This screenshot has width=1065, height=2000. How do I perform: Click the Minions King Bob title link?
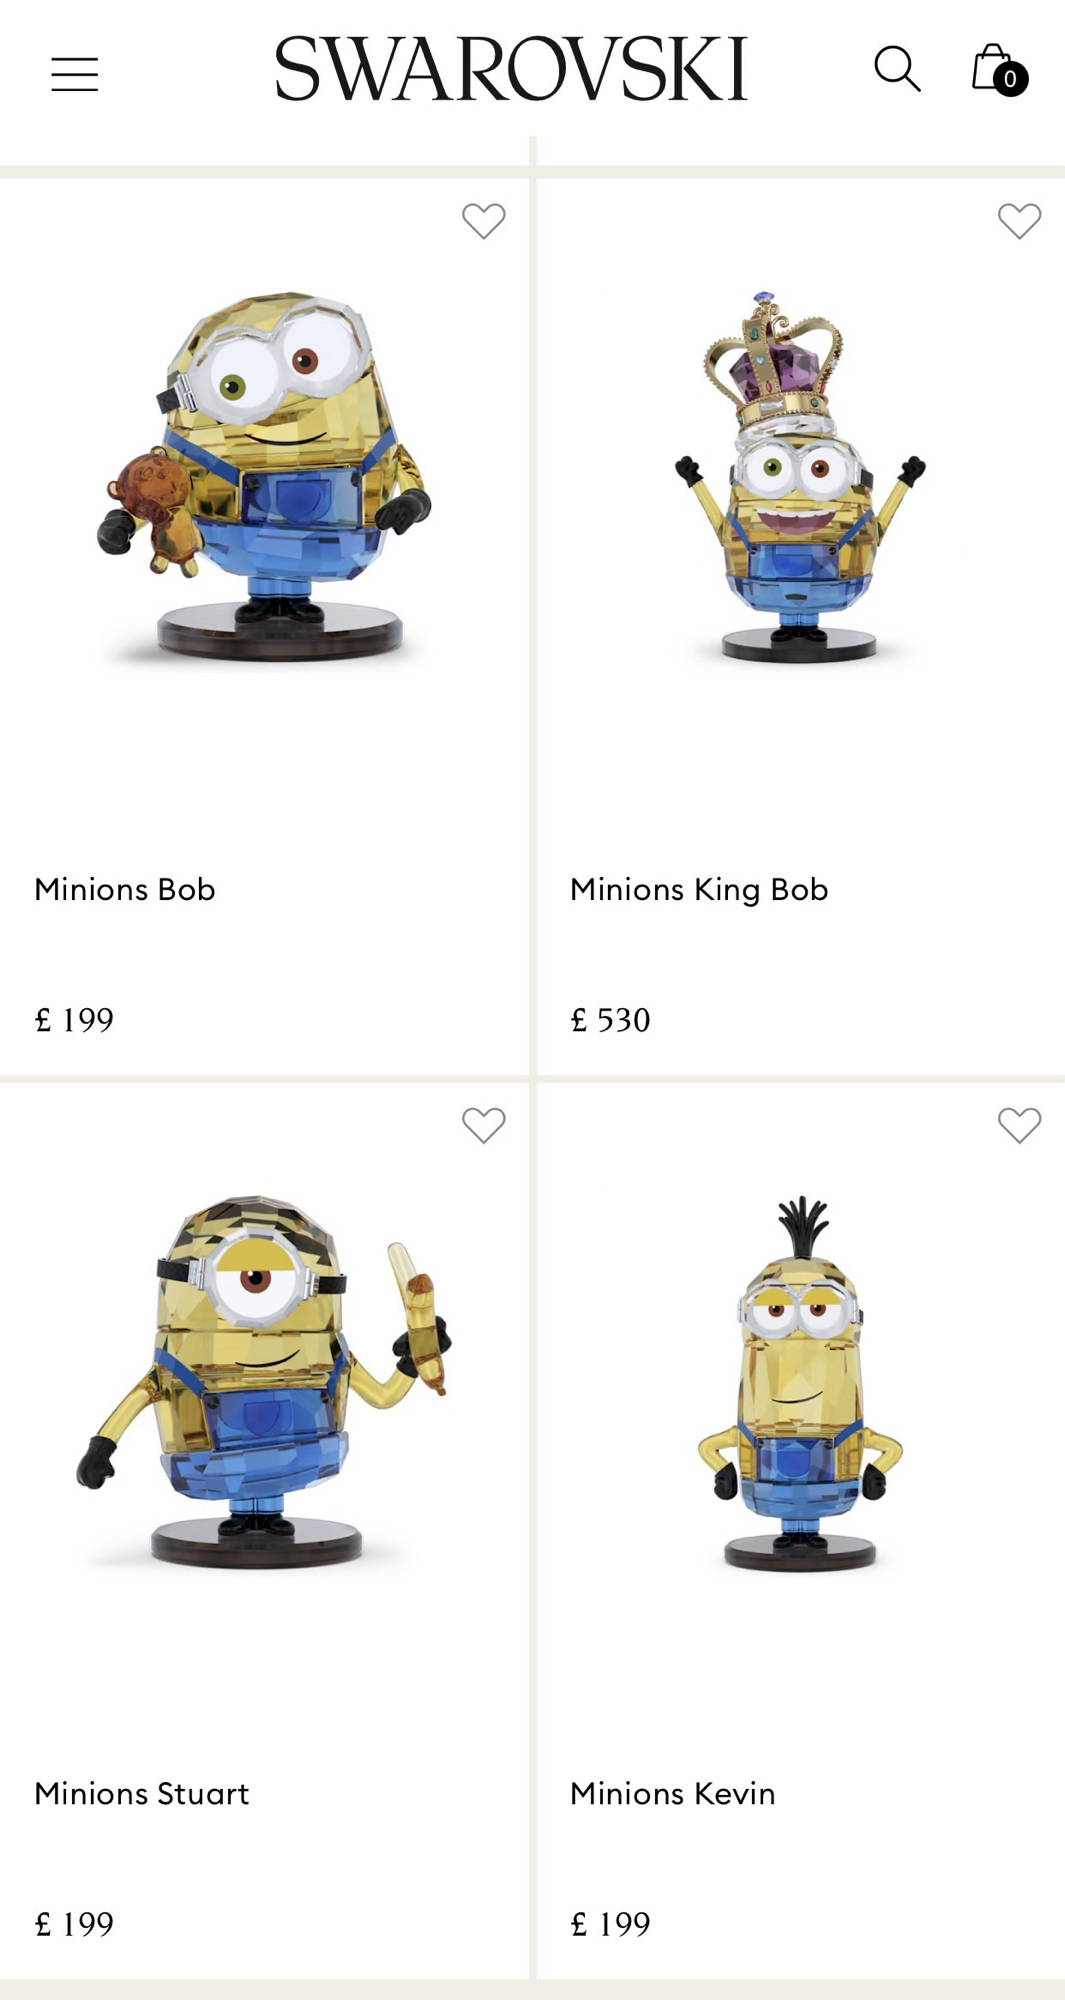click(699, 889)
